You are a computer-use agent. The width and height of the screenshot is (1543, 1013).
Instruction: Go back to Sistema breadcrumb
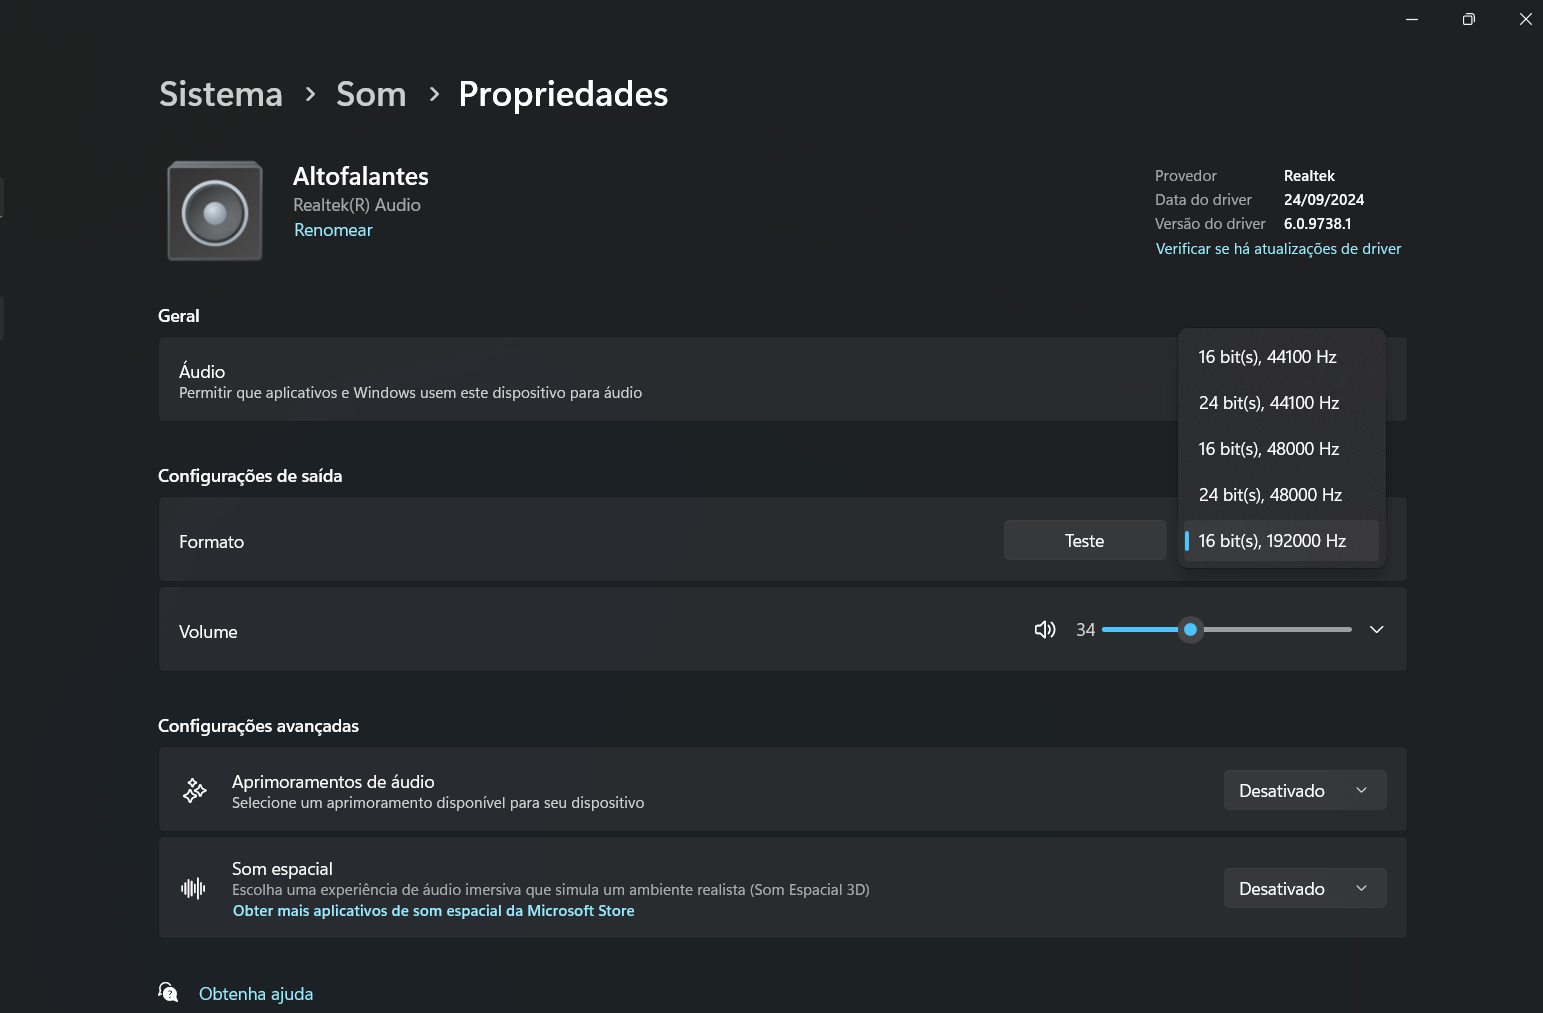click(221, 94)
